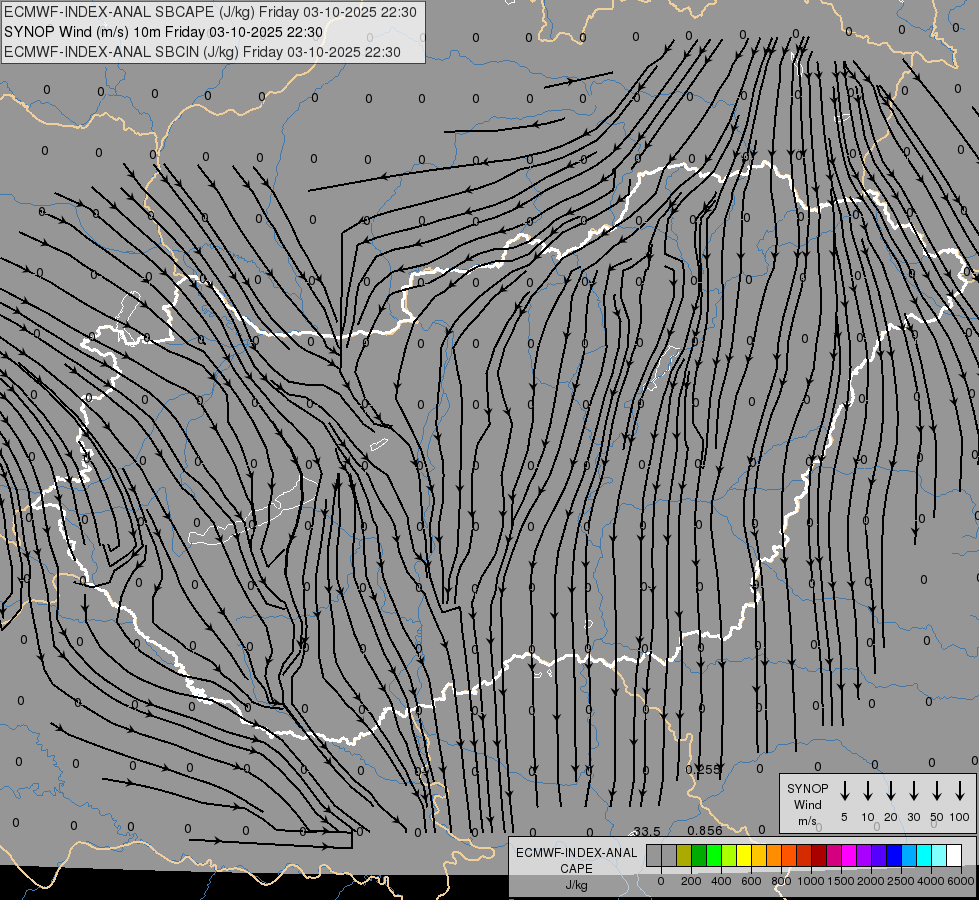979x900 pixels.
Task: Click the 33.5 value on the map
Action: click(x=646, y=831)
